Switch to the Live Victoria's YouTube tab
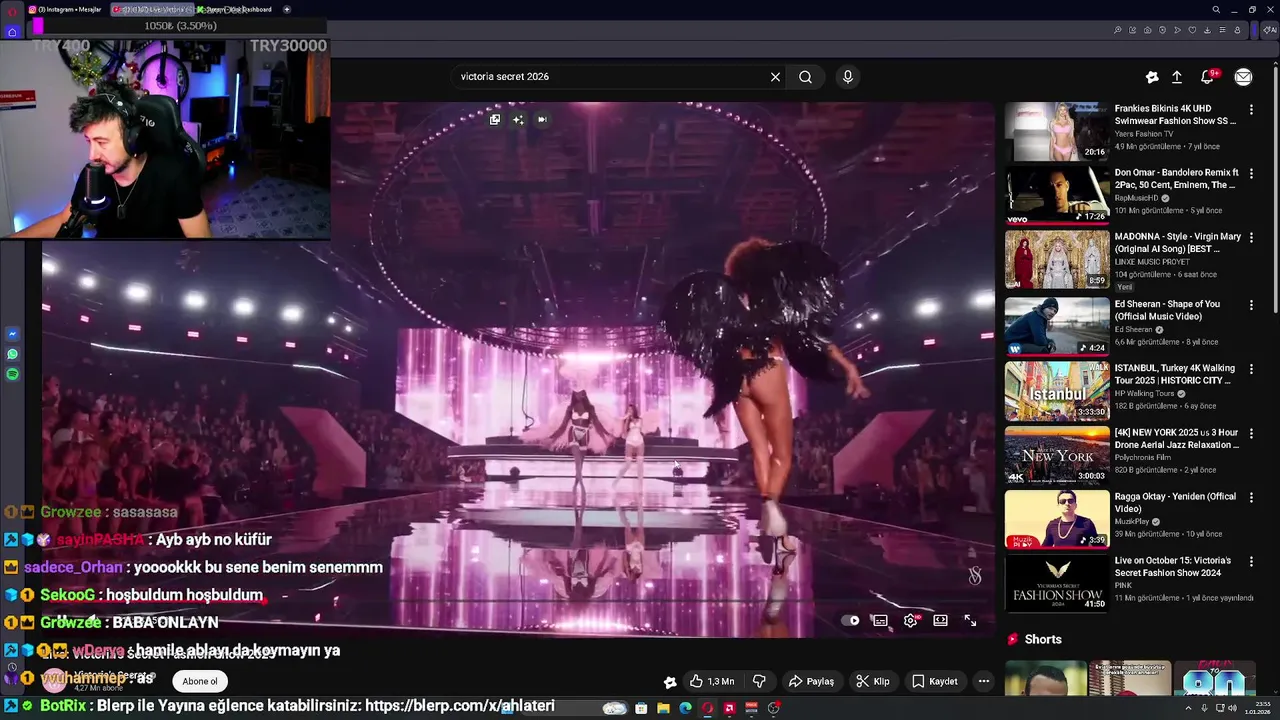This screenshot has width=1280, height=720. [150, 9]
